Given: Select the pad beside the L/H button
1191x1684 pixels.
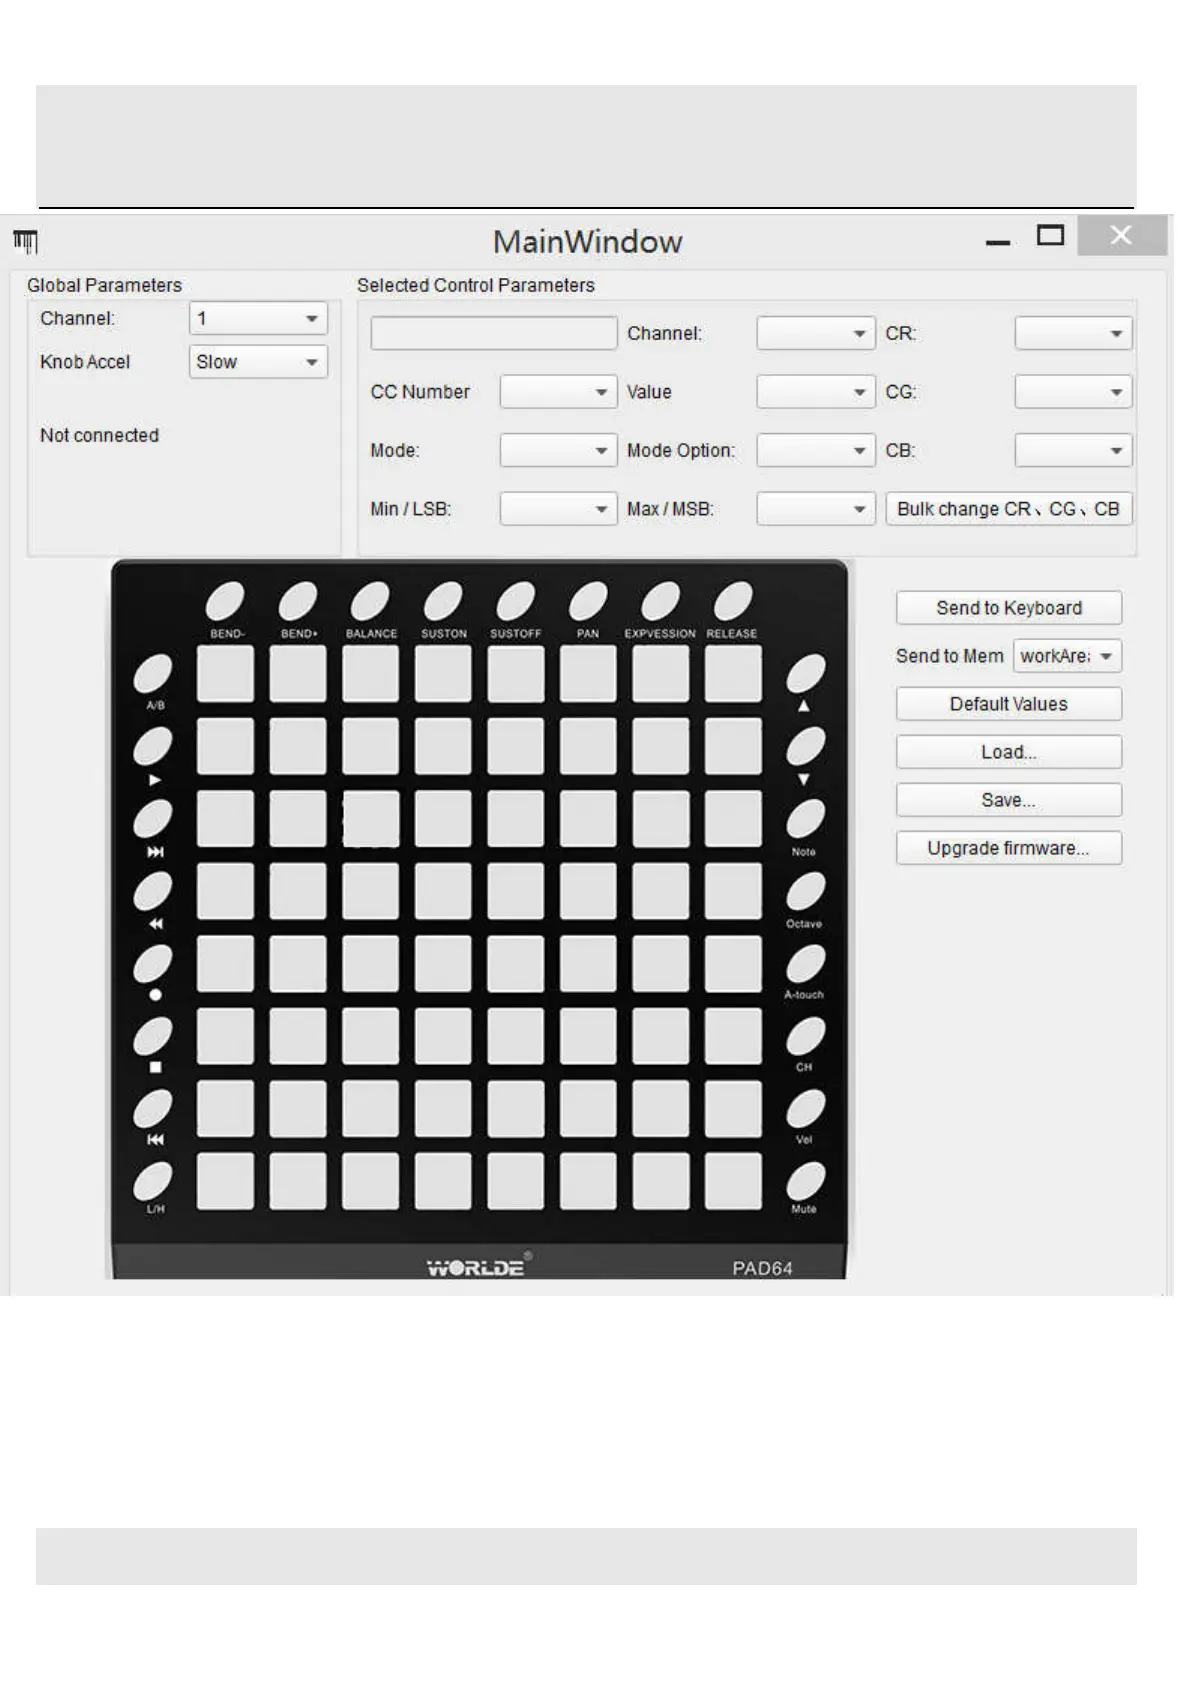Looking at the screenshot, I should 225,1181.
